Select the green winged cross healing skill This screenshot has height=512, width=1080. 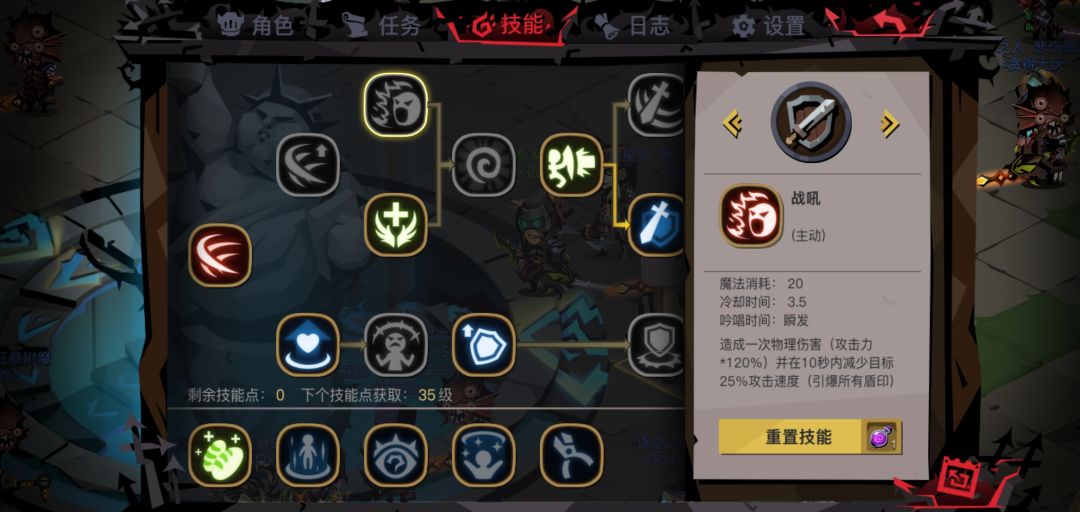pyautogui.click(x=395, y=225)
